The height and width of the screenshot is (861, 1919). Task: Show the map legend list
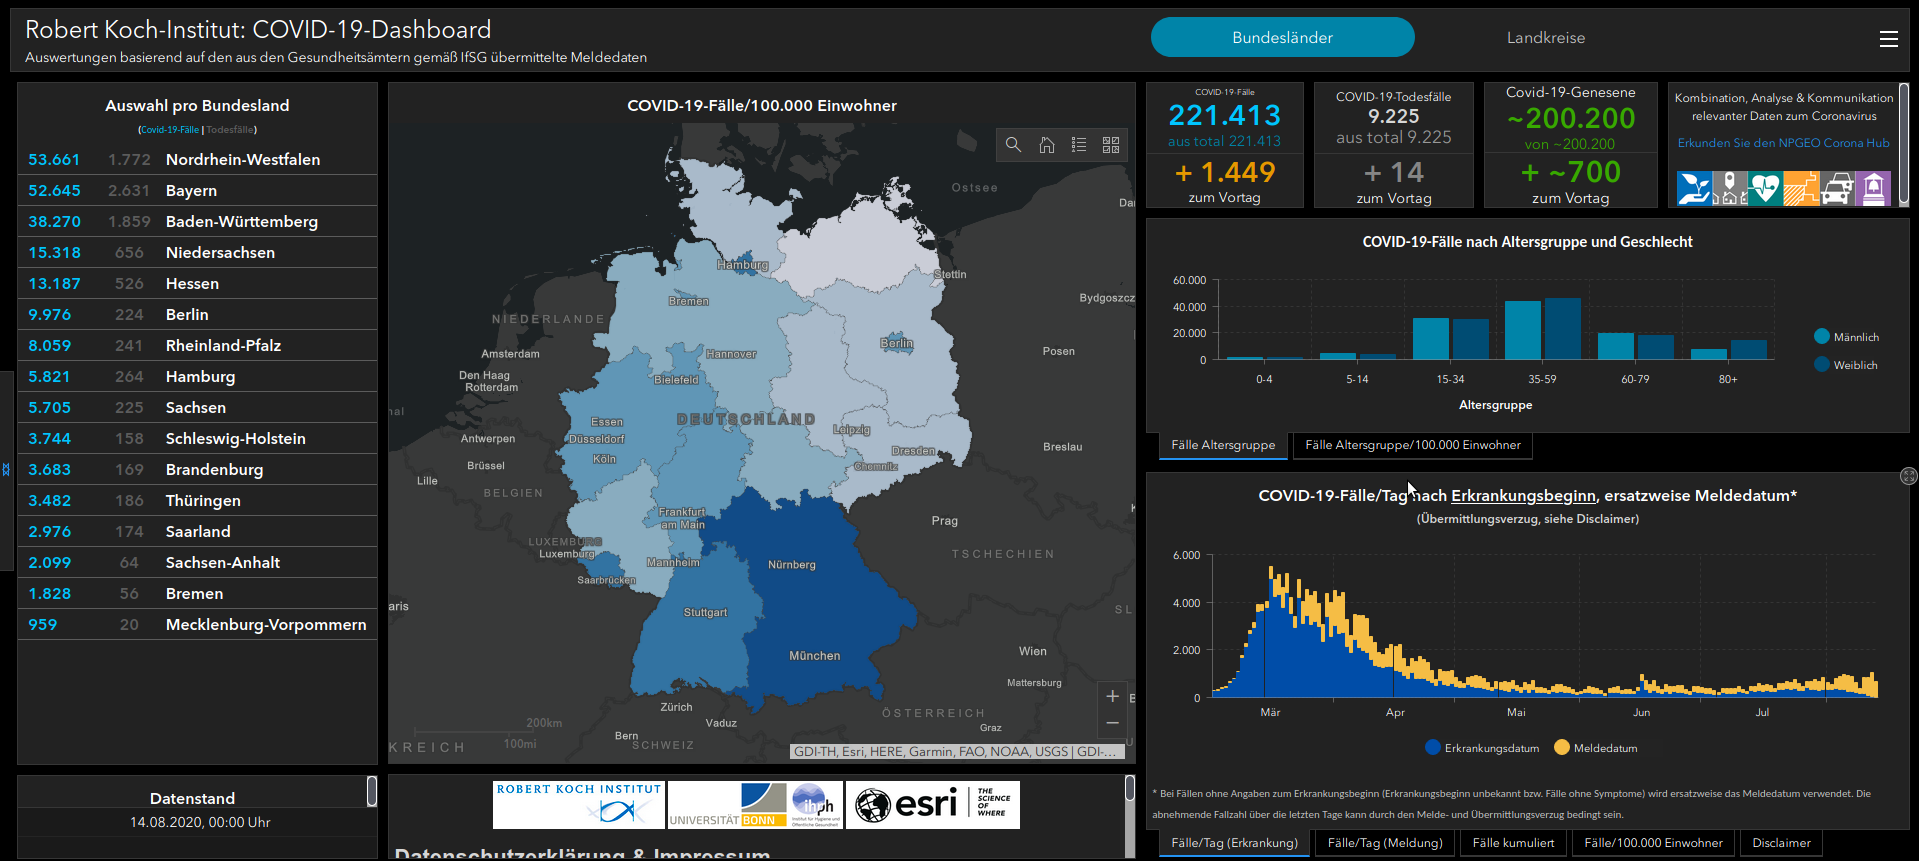1078,145
